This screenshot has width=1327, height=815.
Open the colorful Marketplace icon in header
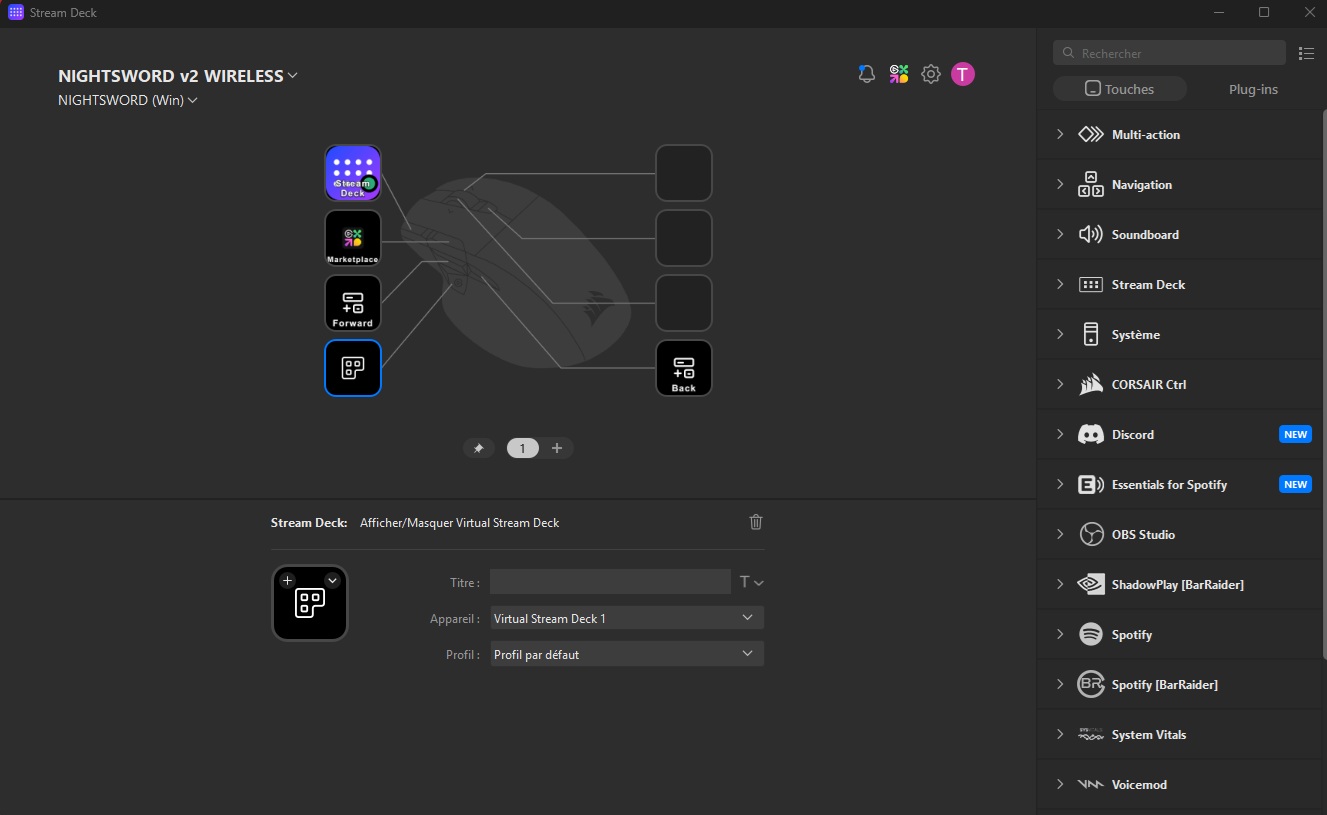[899, 74]
